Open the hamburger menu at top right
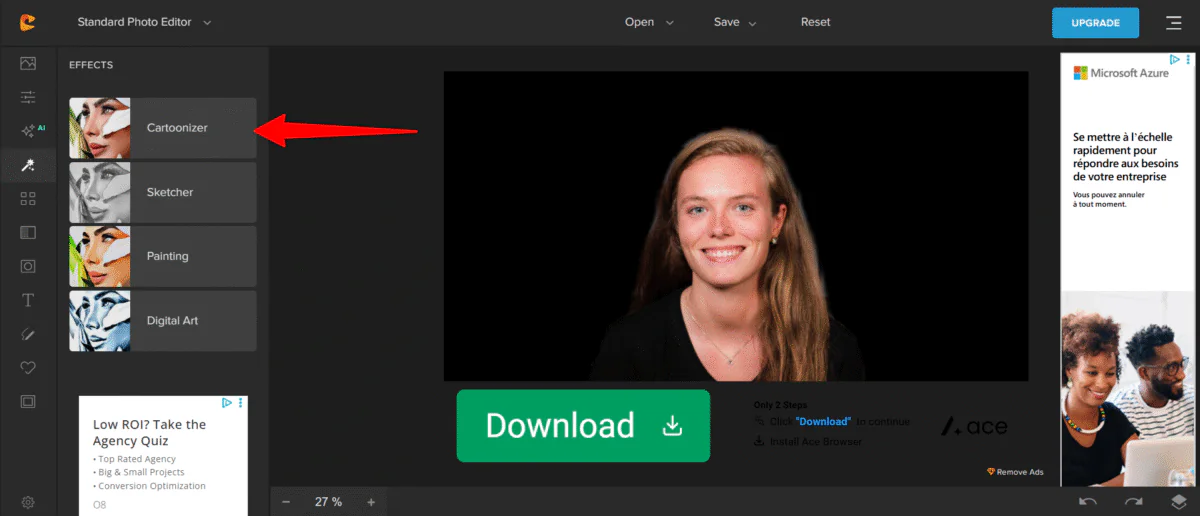This screenshot has height=516, width=1200. coord(1173,22)
